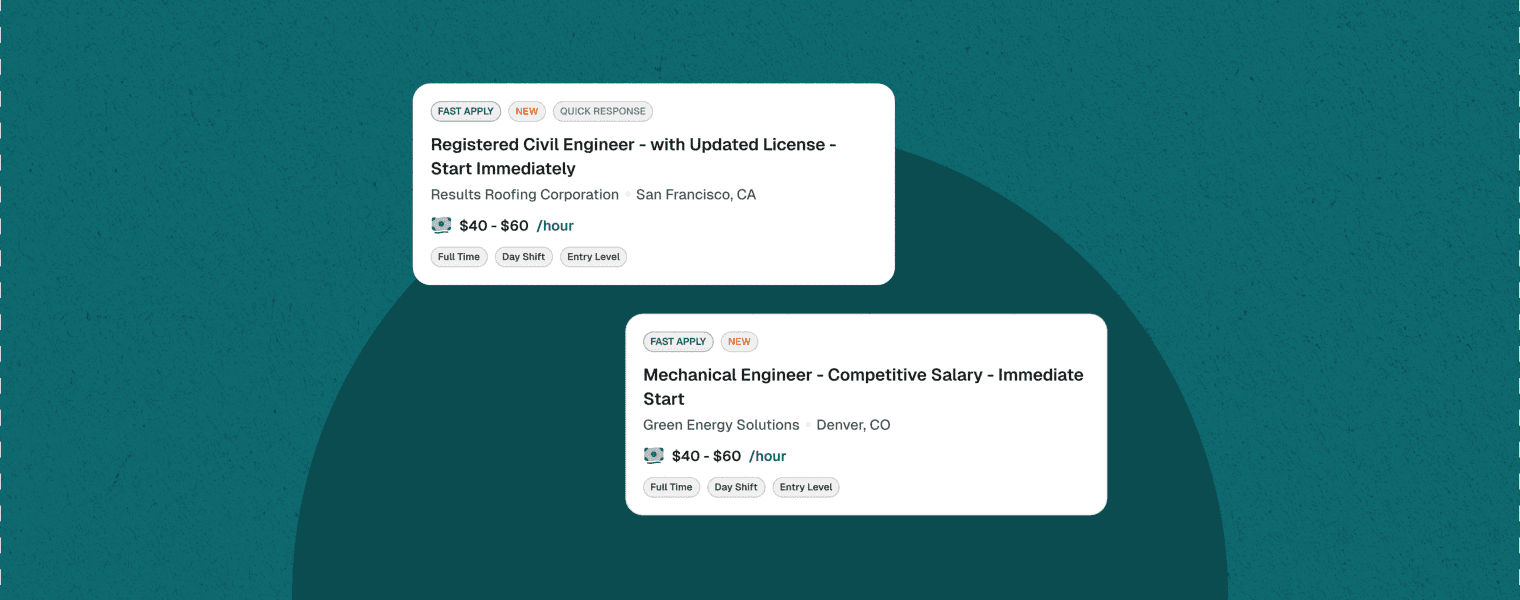
Task: Click the Denver, CO location
Action: (853, 425)
